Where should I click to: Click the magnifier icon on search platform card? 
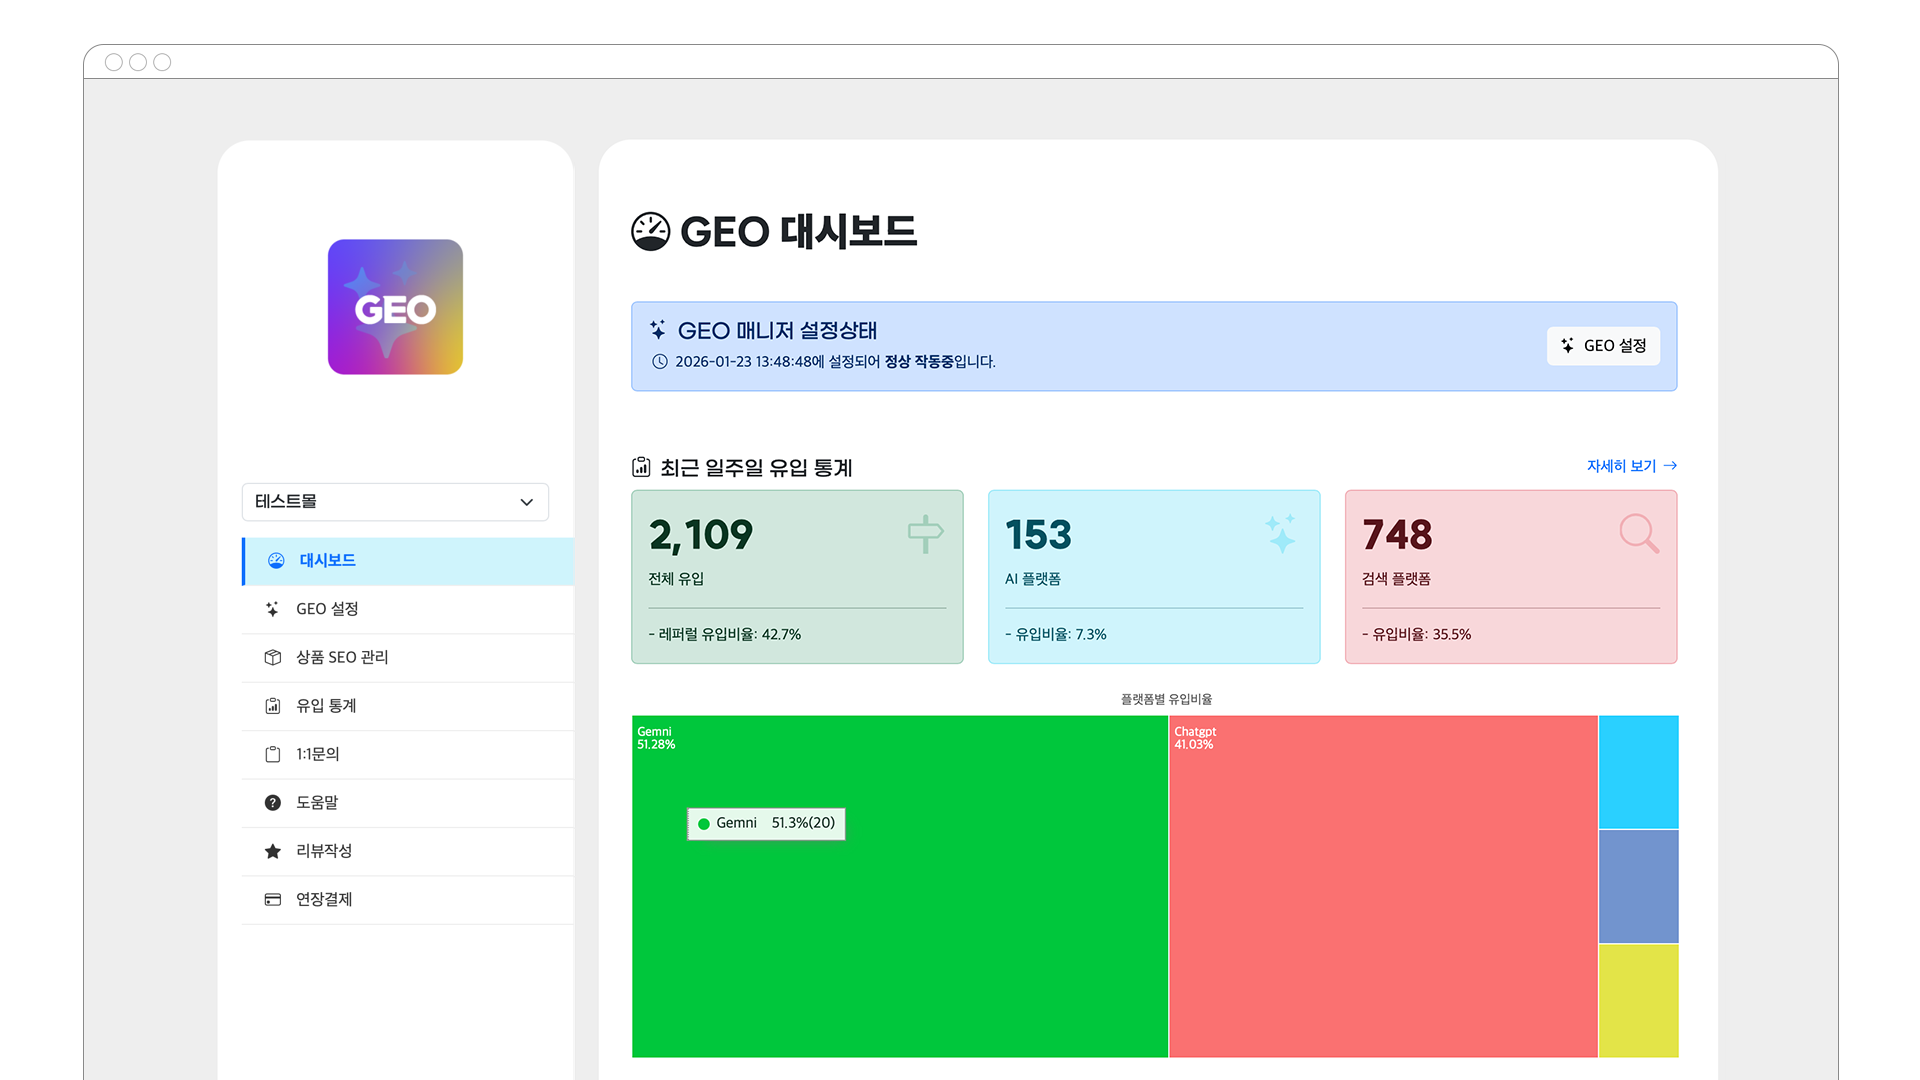pos(1638,533)
